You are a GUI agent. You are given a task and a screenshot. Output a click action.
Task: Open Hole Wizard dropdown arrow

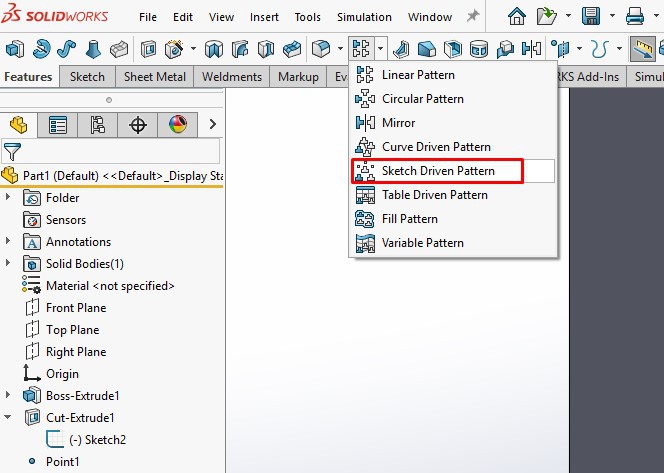click(194, 49)
